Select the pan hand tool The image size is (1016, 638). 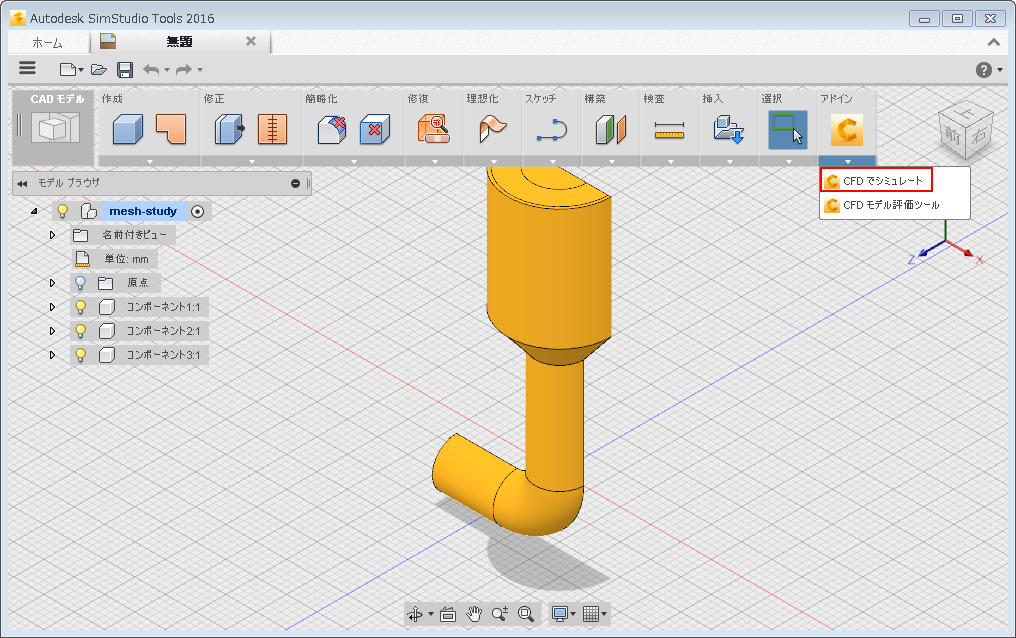click(x=474, y=614)
